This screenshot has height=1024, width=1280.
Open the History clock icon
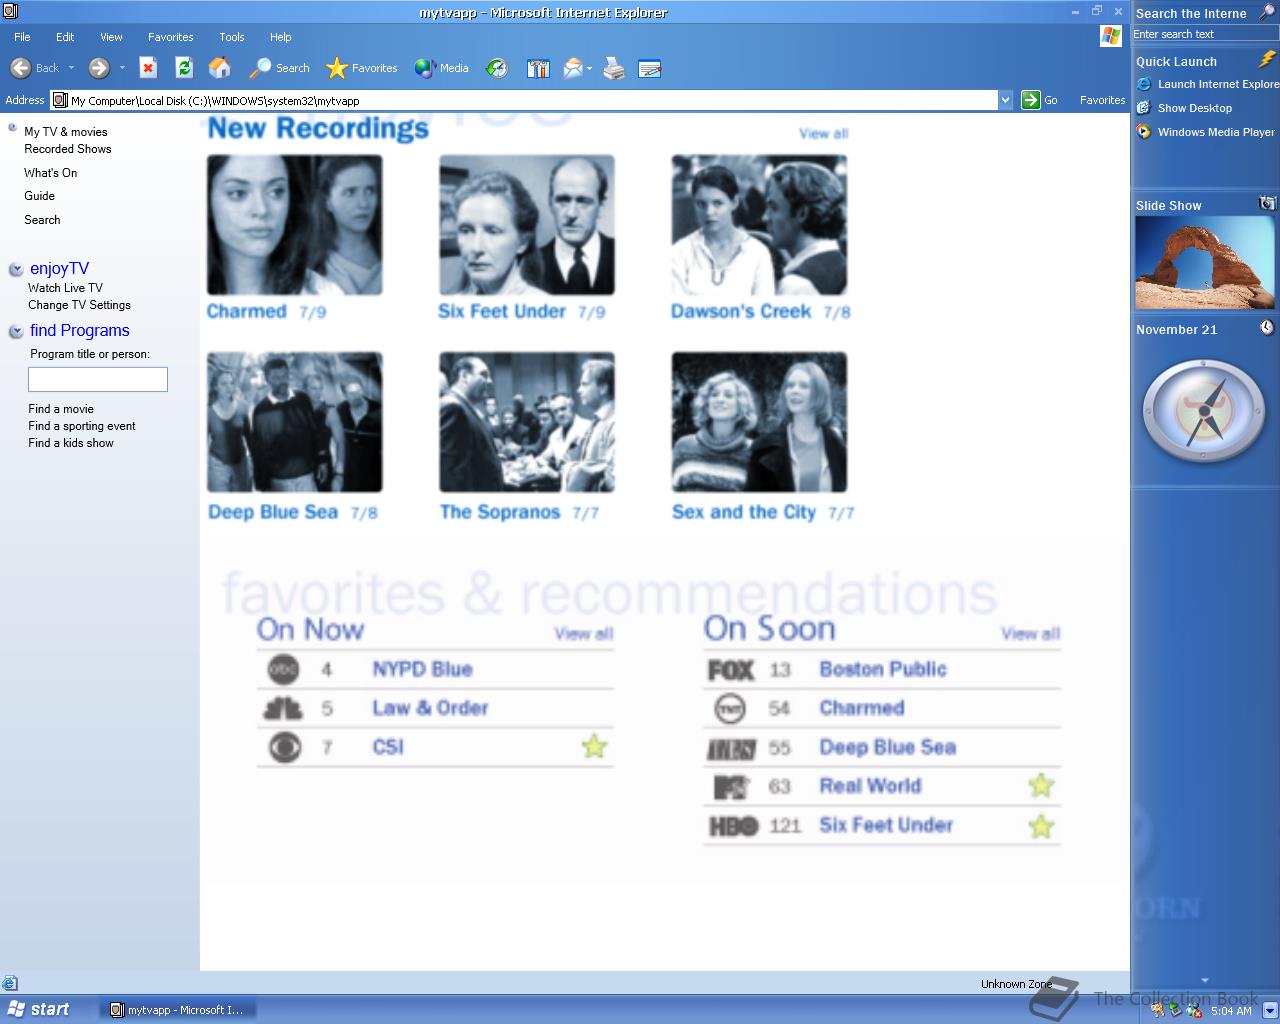tap(497, 68)
